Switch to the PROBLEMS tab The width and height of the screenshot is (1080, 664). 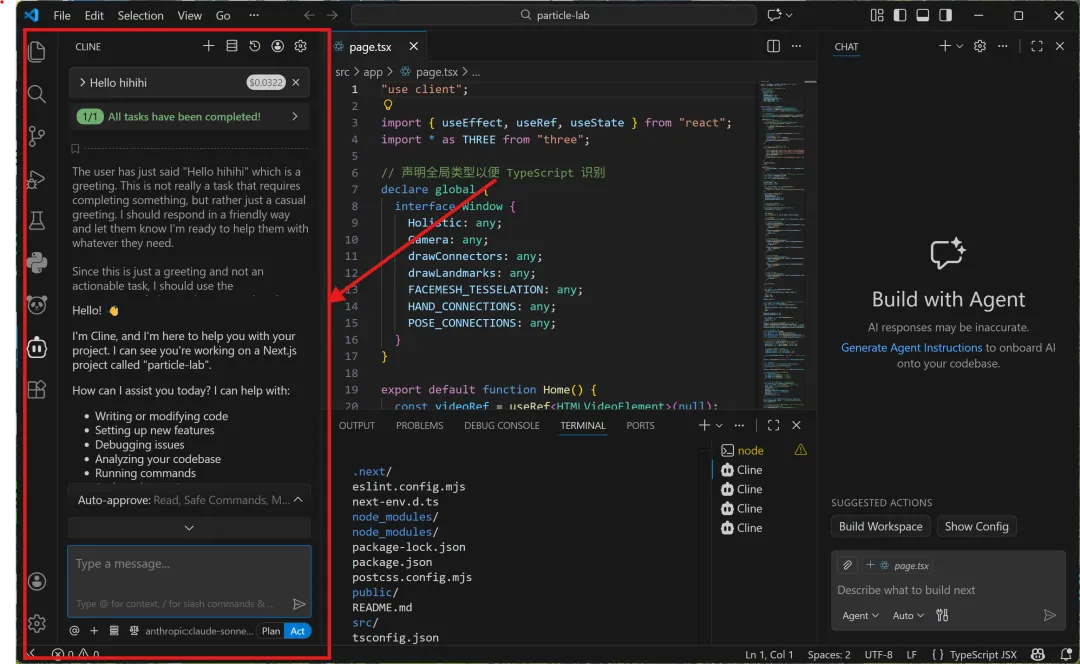[x=419, y=426]
